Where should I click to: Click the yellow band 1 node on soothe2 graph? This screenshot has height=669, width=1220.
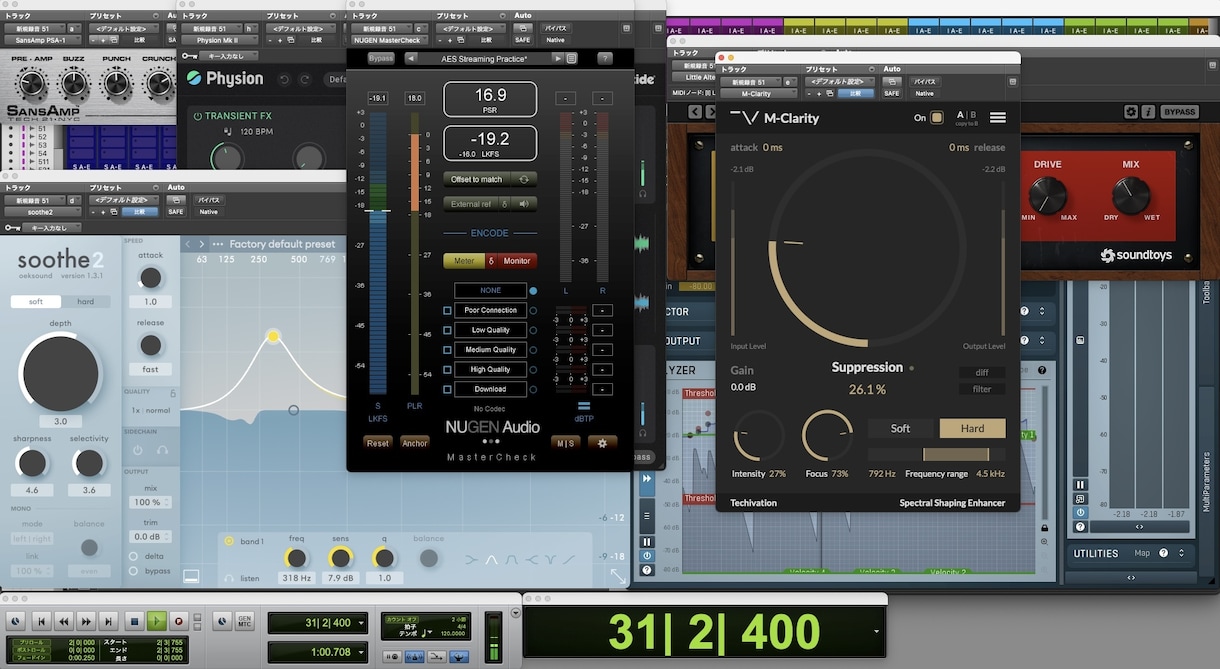pos(273,337)
